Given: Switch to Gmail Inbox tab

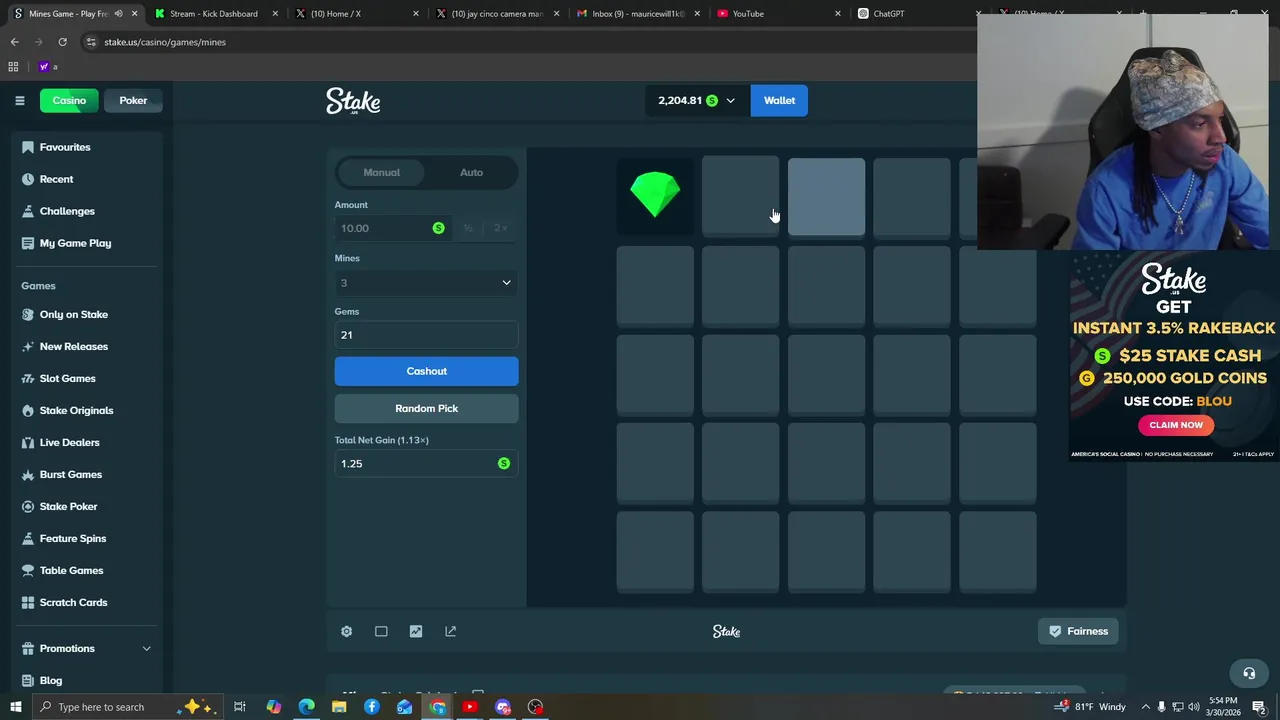Looking at the screenshot, I should click(636, 14).
